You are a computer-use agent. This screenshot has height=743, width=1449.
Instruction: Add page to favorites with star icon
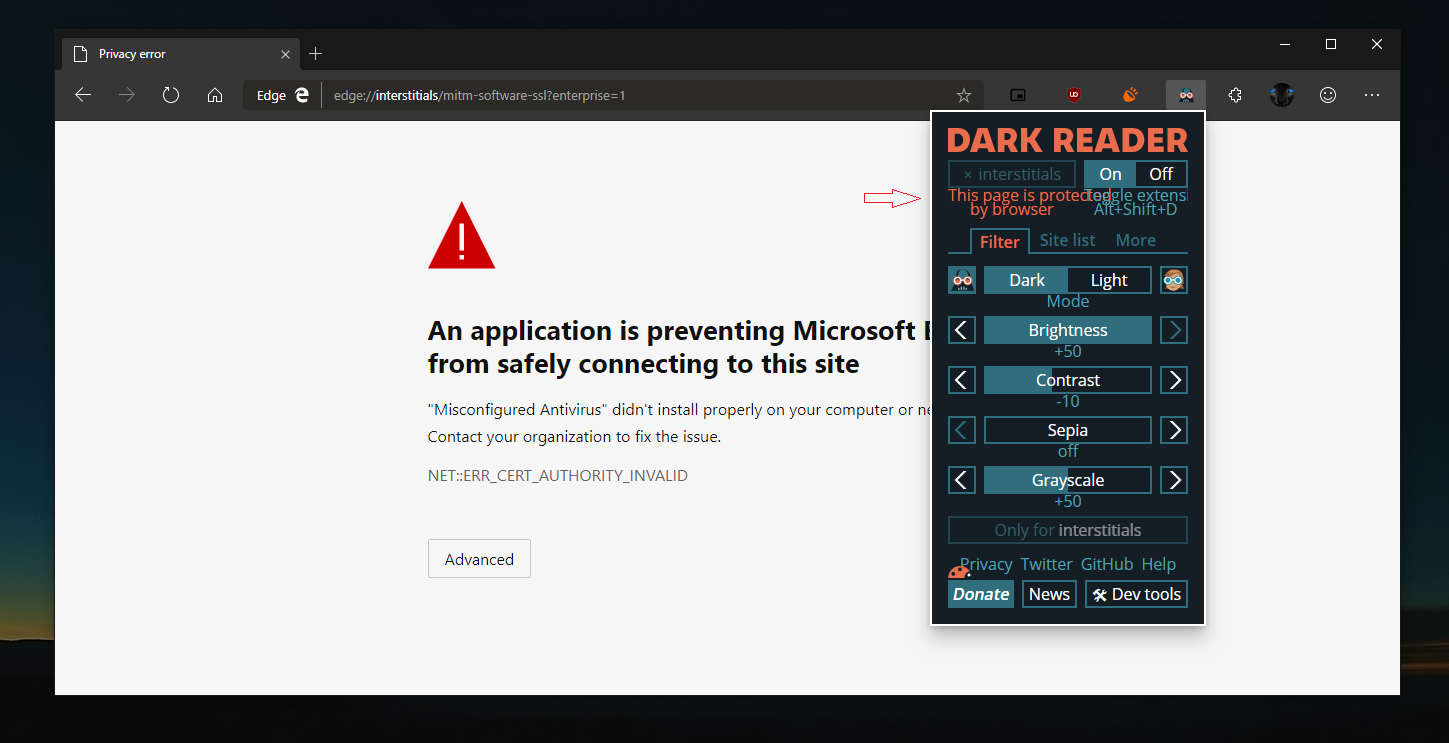(963, 95)
